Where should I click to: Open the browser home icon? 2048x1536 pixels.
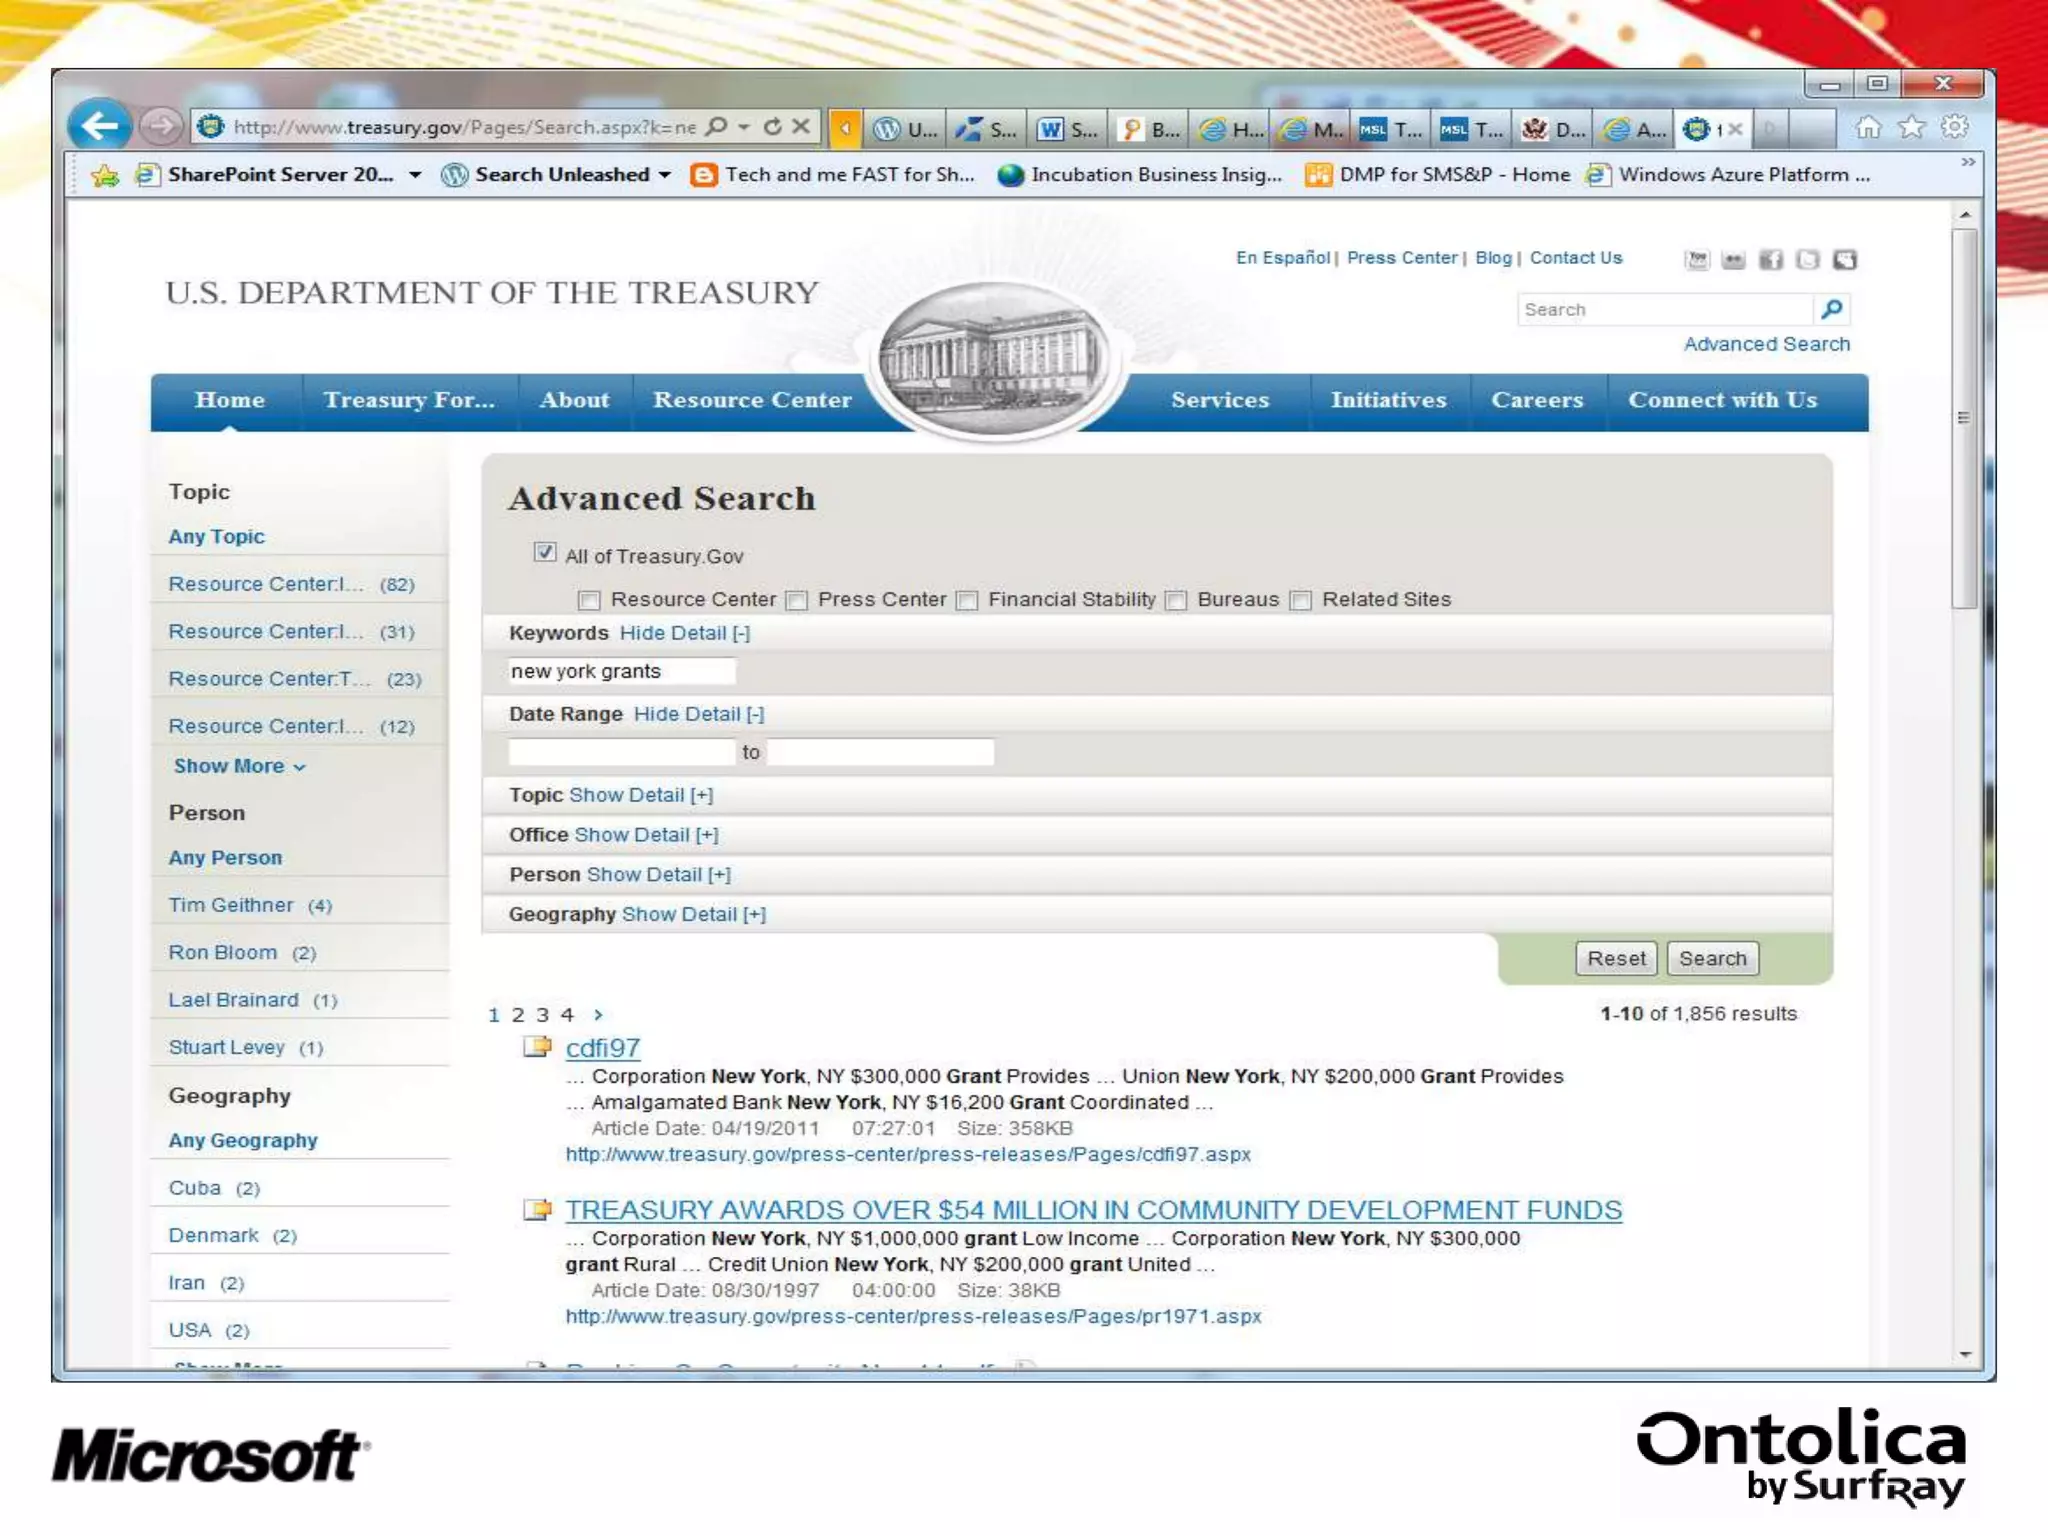pos(1867,128)
